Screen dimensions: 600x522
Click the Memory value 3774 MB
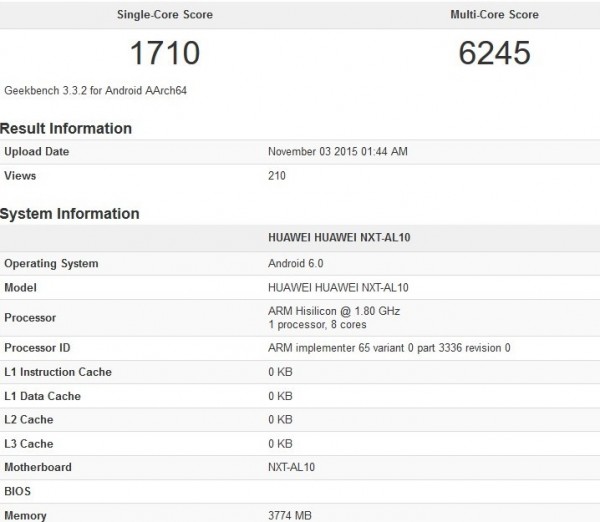click(x=290, y=515)
